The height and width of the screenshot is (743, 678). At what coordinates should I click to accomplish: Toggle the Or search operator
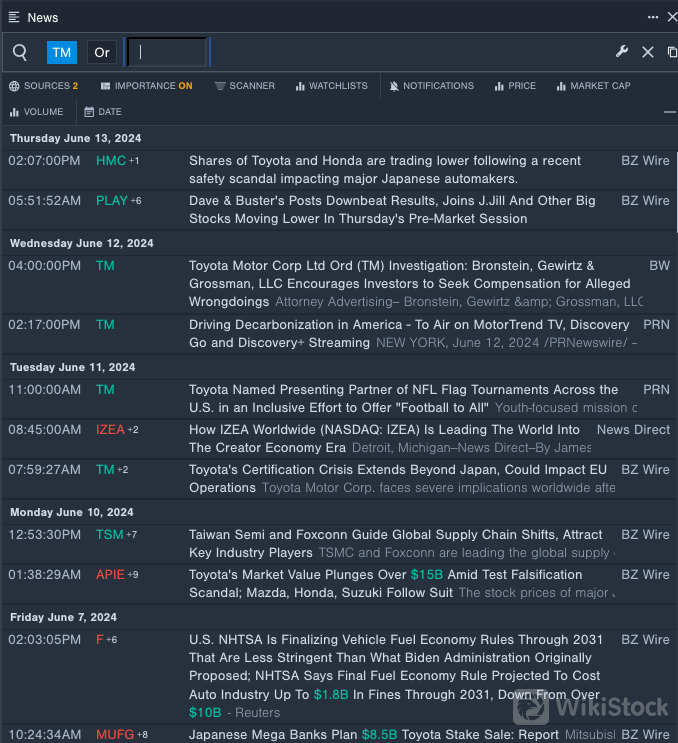[x=101, y=53]
